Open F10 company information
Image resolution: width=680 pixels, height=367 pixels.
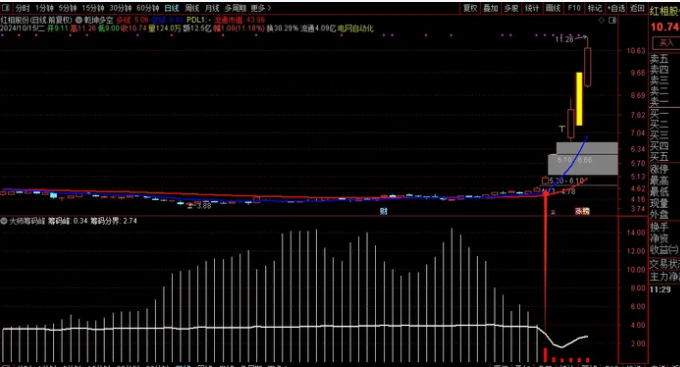[574, 8]
